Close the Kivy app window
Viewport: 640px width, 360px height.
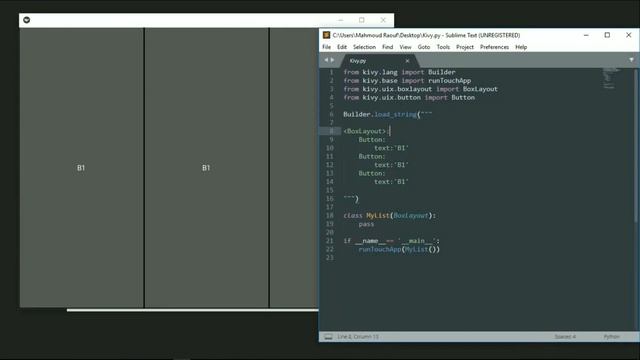pos(383,20)
